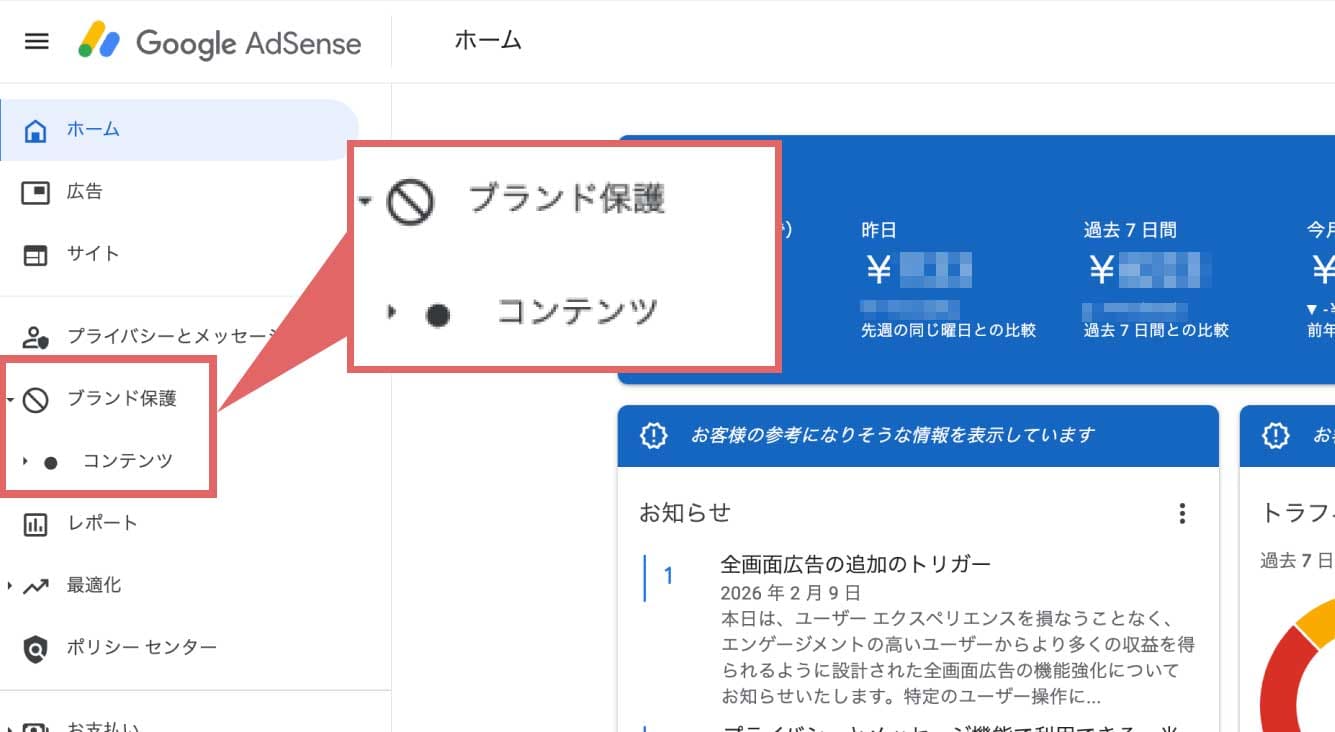Screen dimensions: 1335x732
Task: Open the hamburger main menu
Action: [36, 42]
